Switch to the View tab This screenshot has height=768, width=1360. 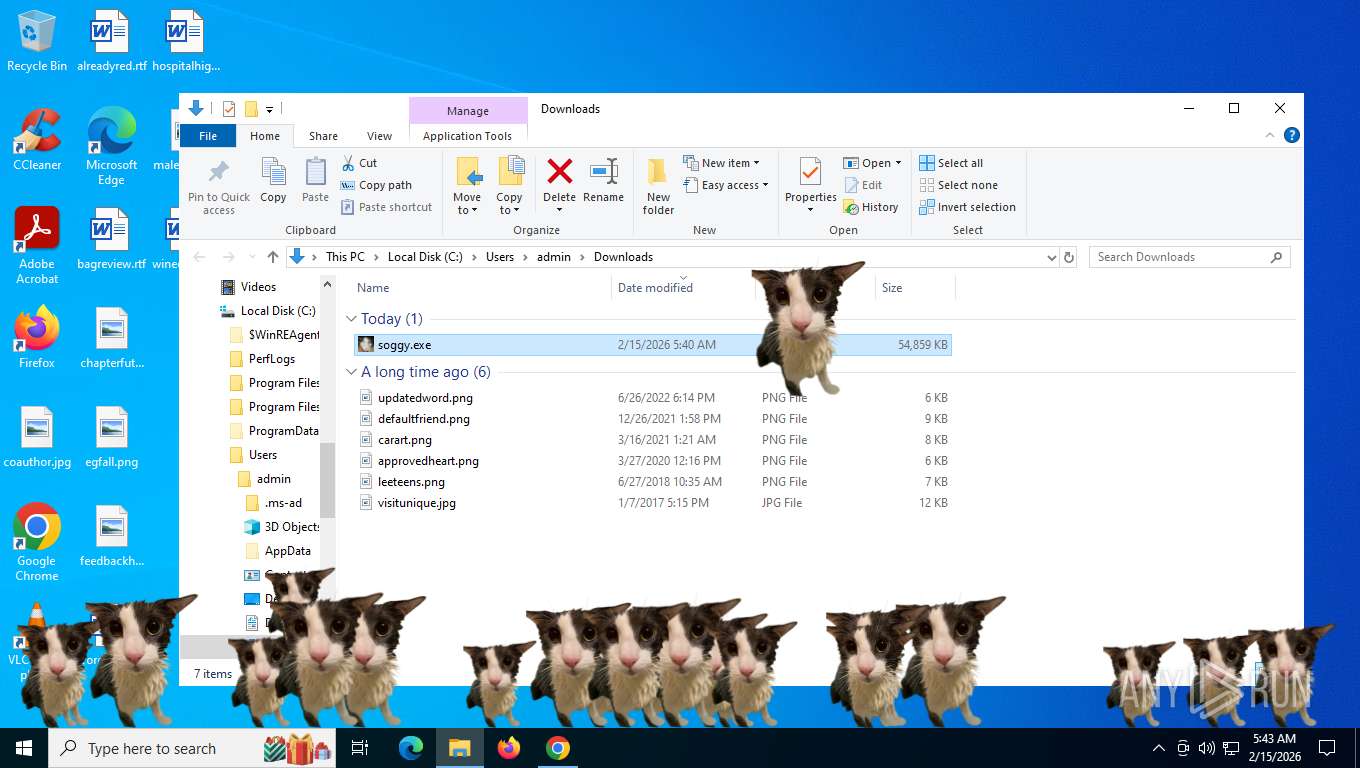pos(379,136)
